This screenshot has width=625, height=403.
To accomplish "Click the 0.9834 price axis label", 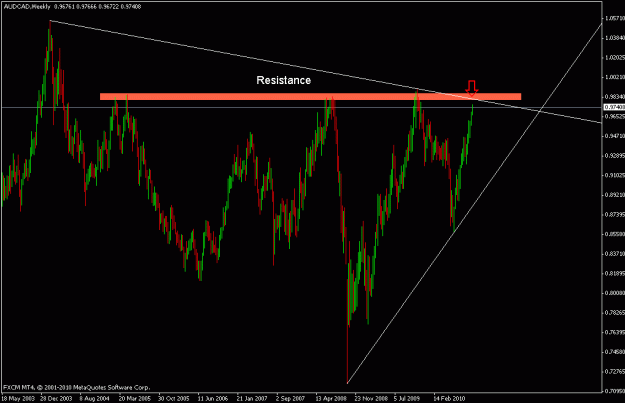I will (x=615, y=97).
